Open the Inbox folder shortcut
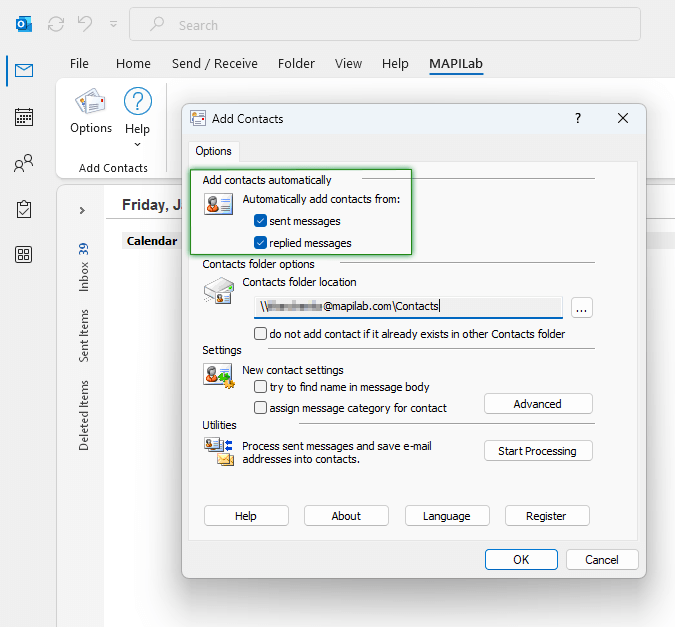Screen dimensions: 675x627 click(x=84, y=267)
